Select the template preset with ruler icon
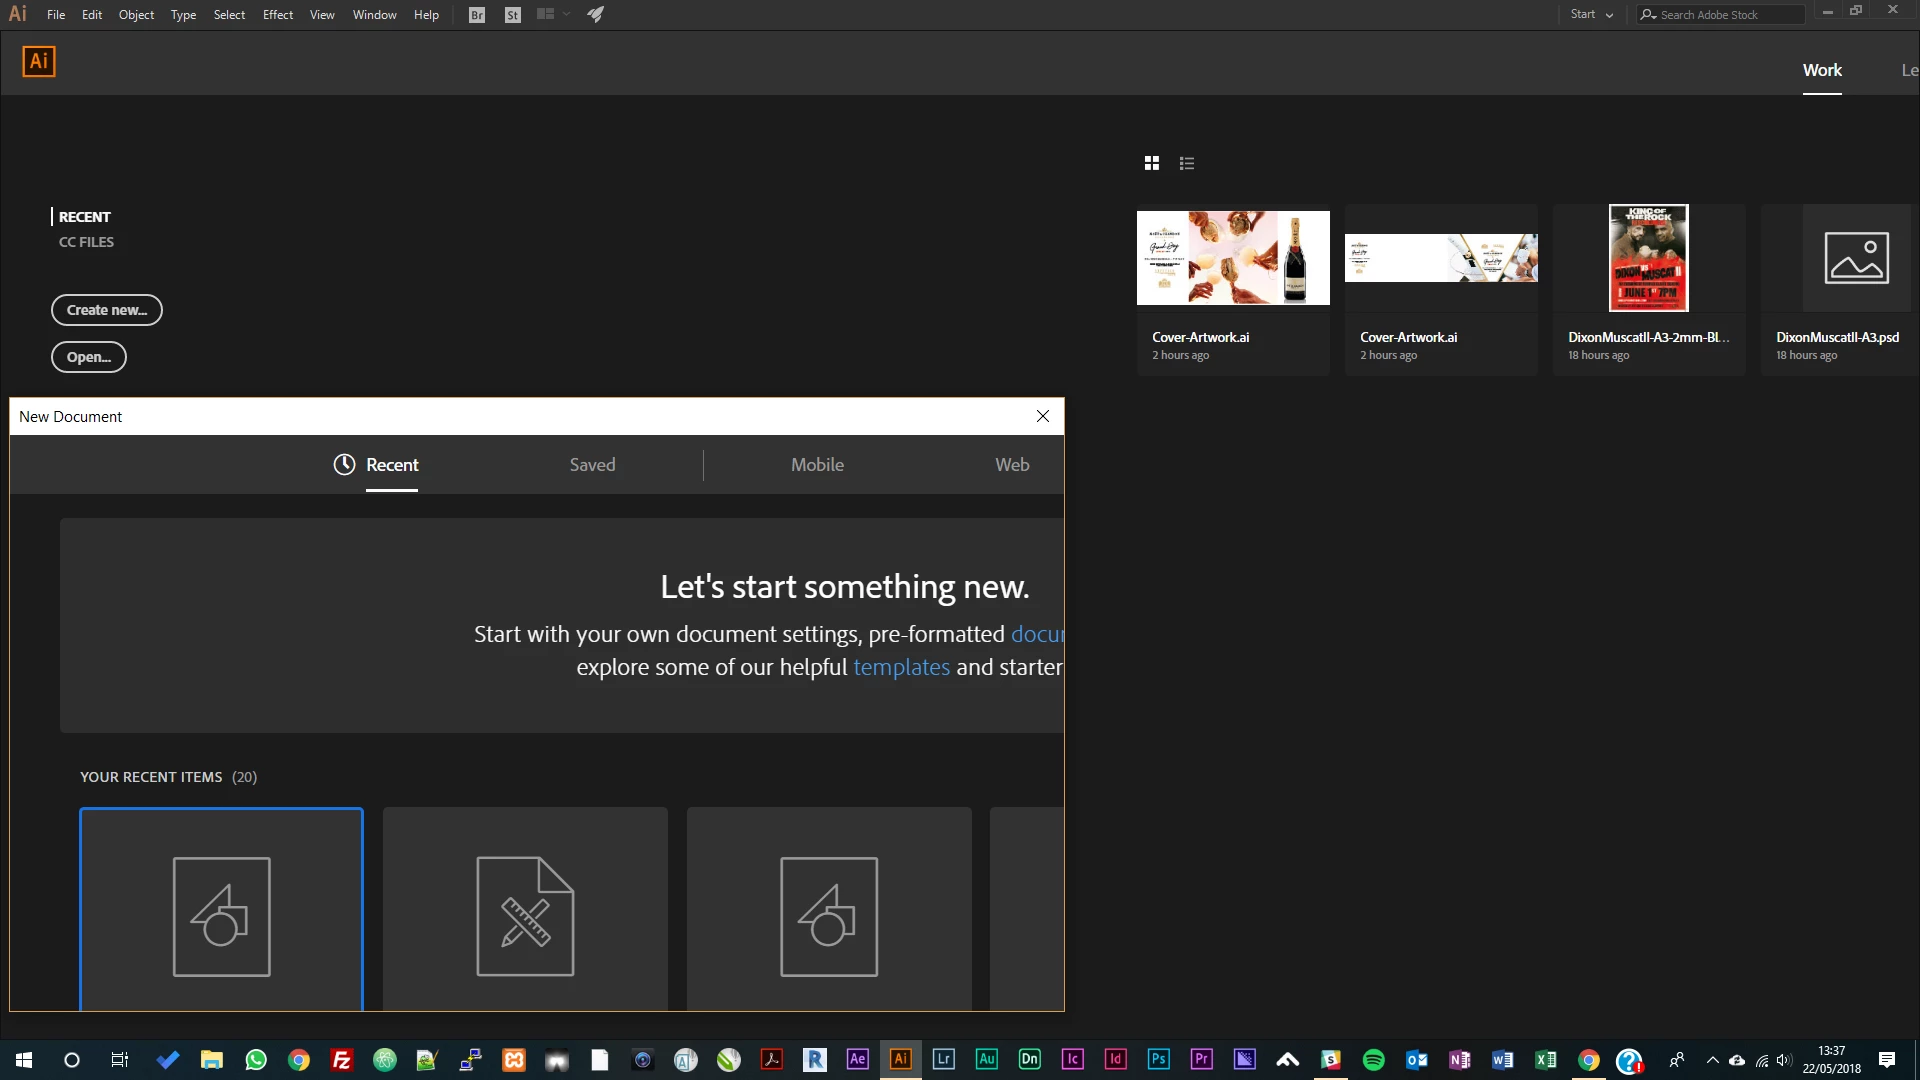This screenshot has height=1080, width=1920. tap(525, 915)
